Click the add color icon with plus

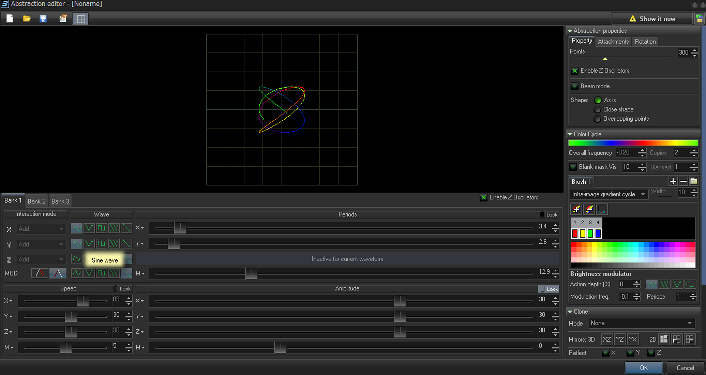[576, 209]
